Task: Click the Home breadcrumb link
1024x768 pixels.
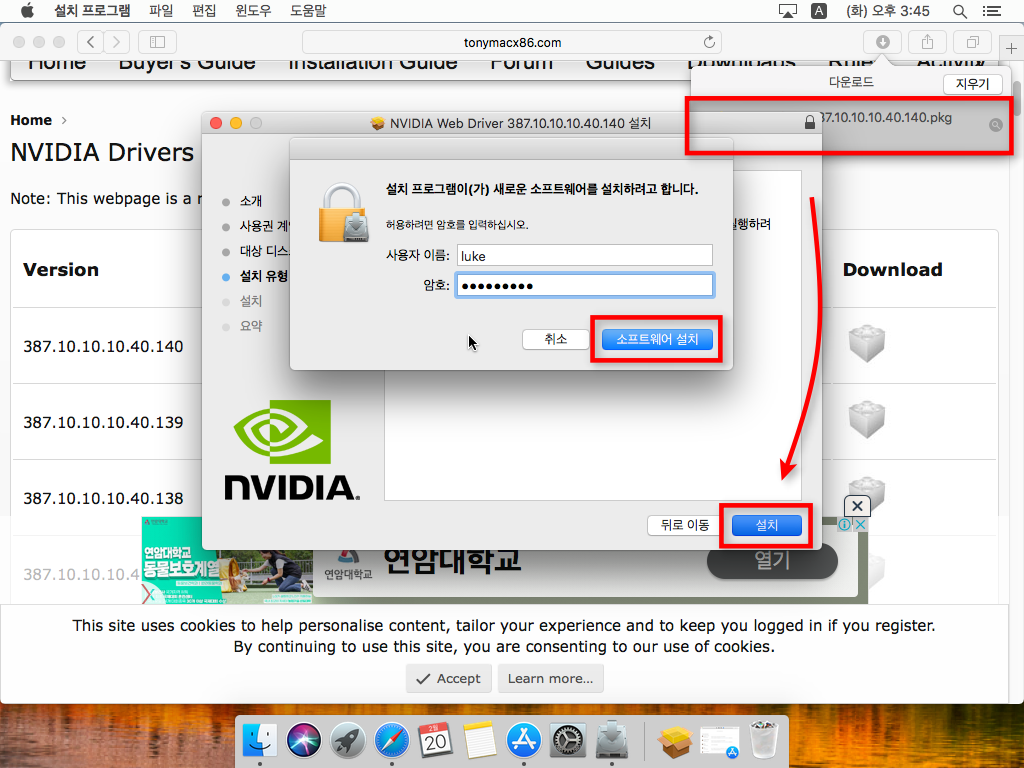Action: [x=31, y=120]
